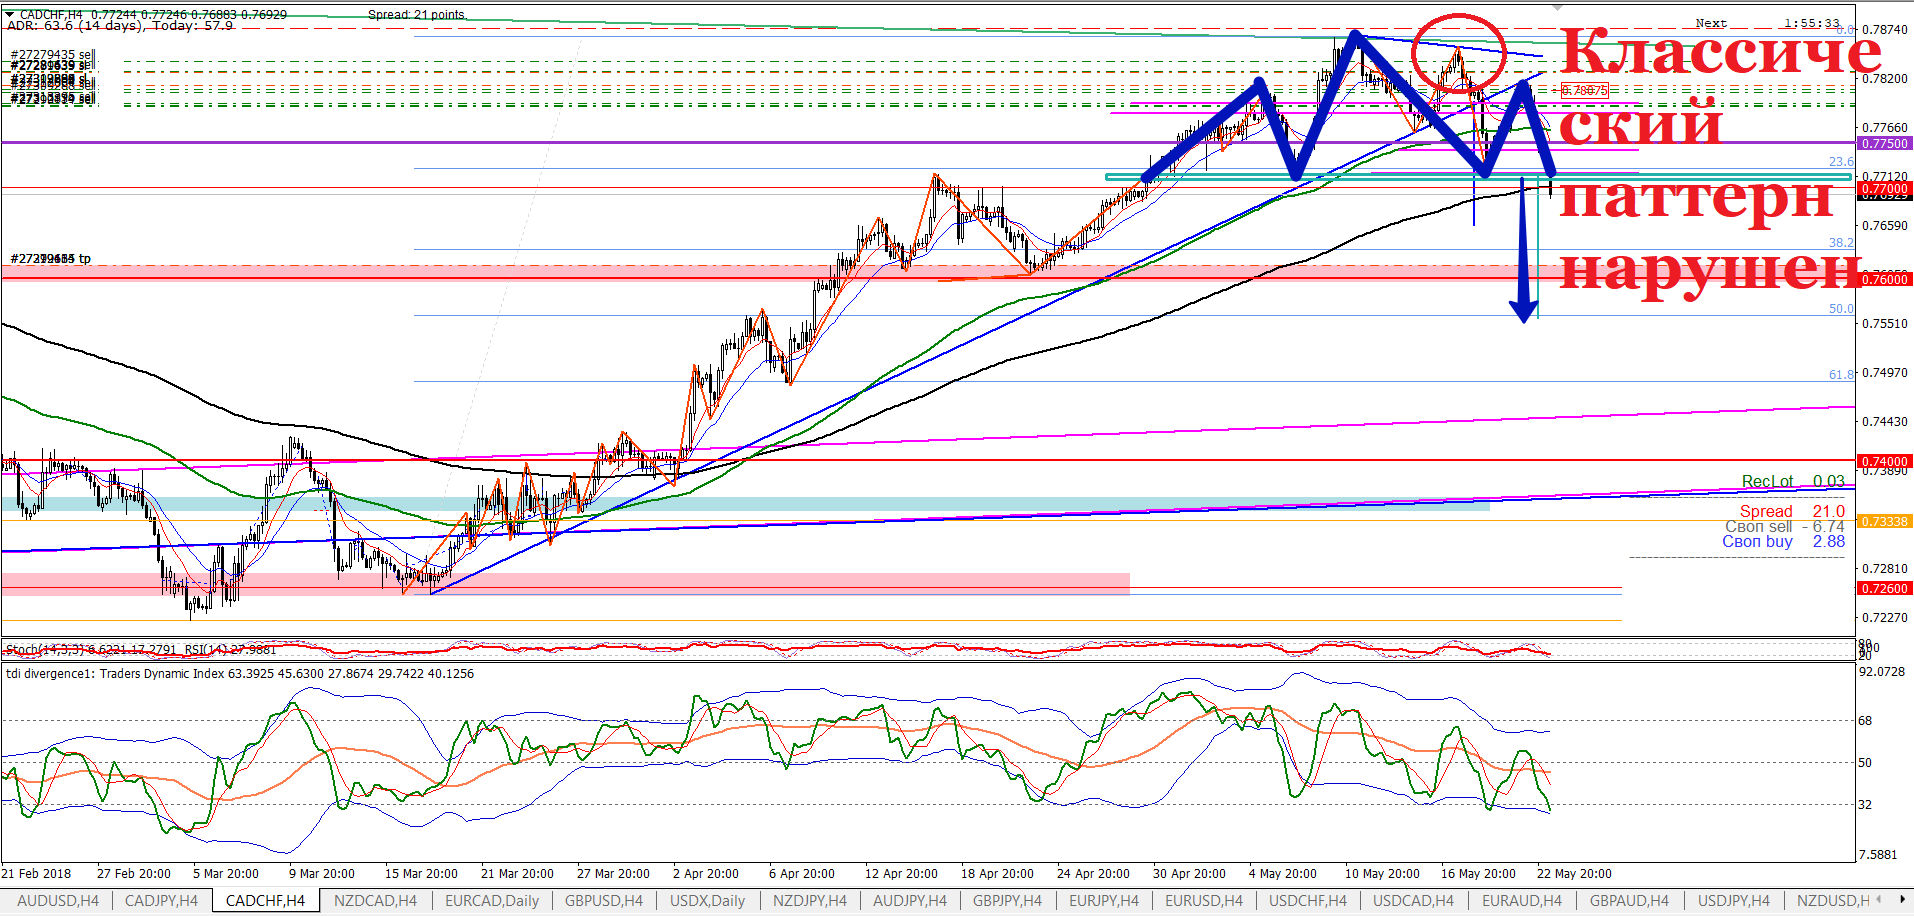This screenshot has width=1914, height=916.
Task: Click the ADR 63.6 (14 days) info line
Action: click(x=120, y=26)
